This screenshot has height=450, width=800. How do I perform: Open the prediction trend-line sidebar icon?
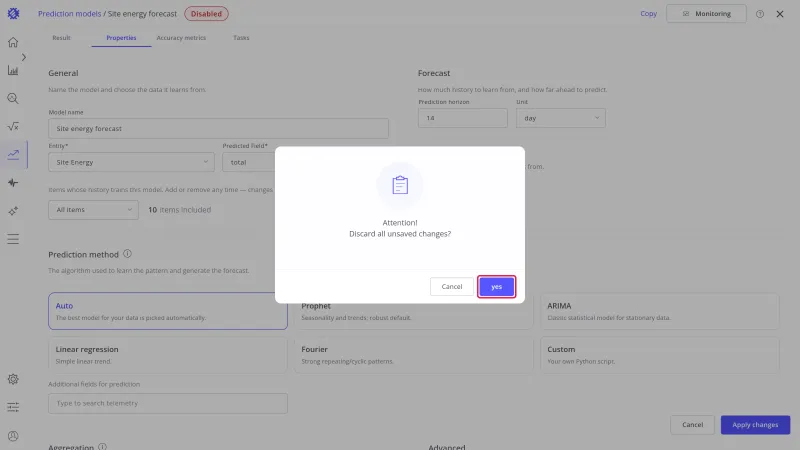click(x=13, y=155)
